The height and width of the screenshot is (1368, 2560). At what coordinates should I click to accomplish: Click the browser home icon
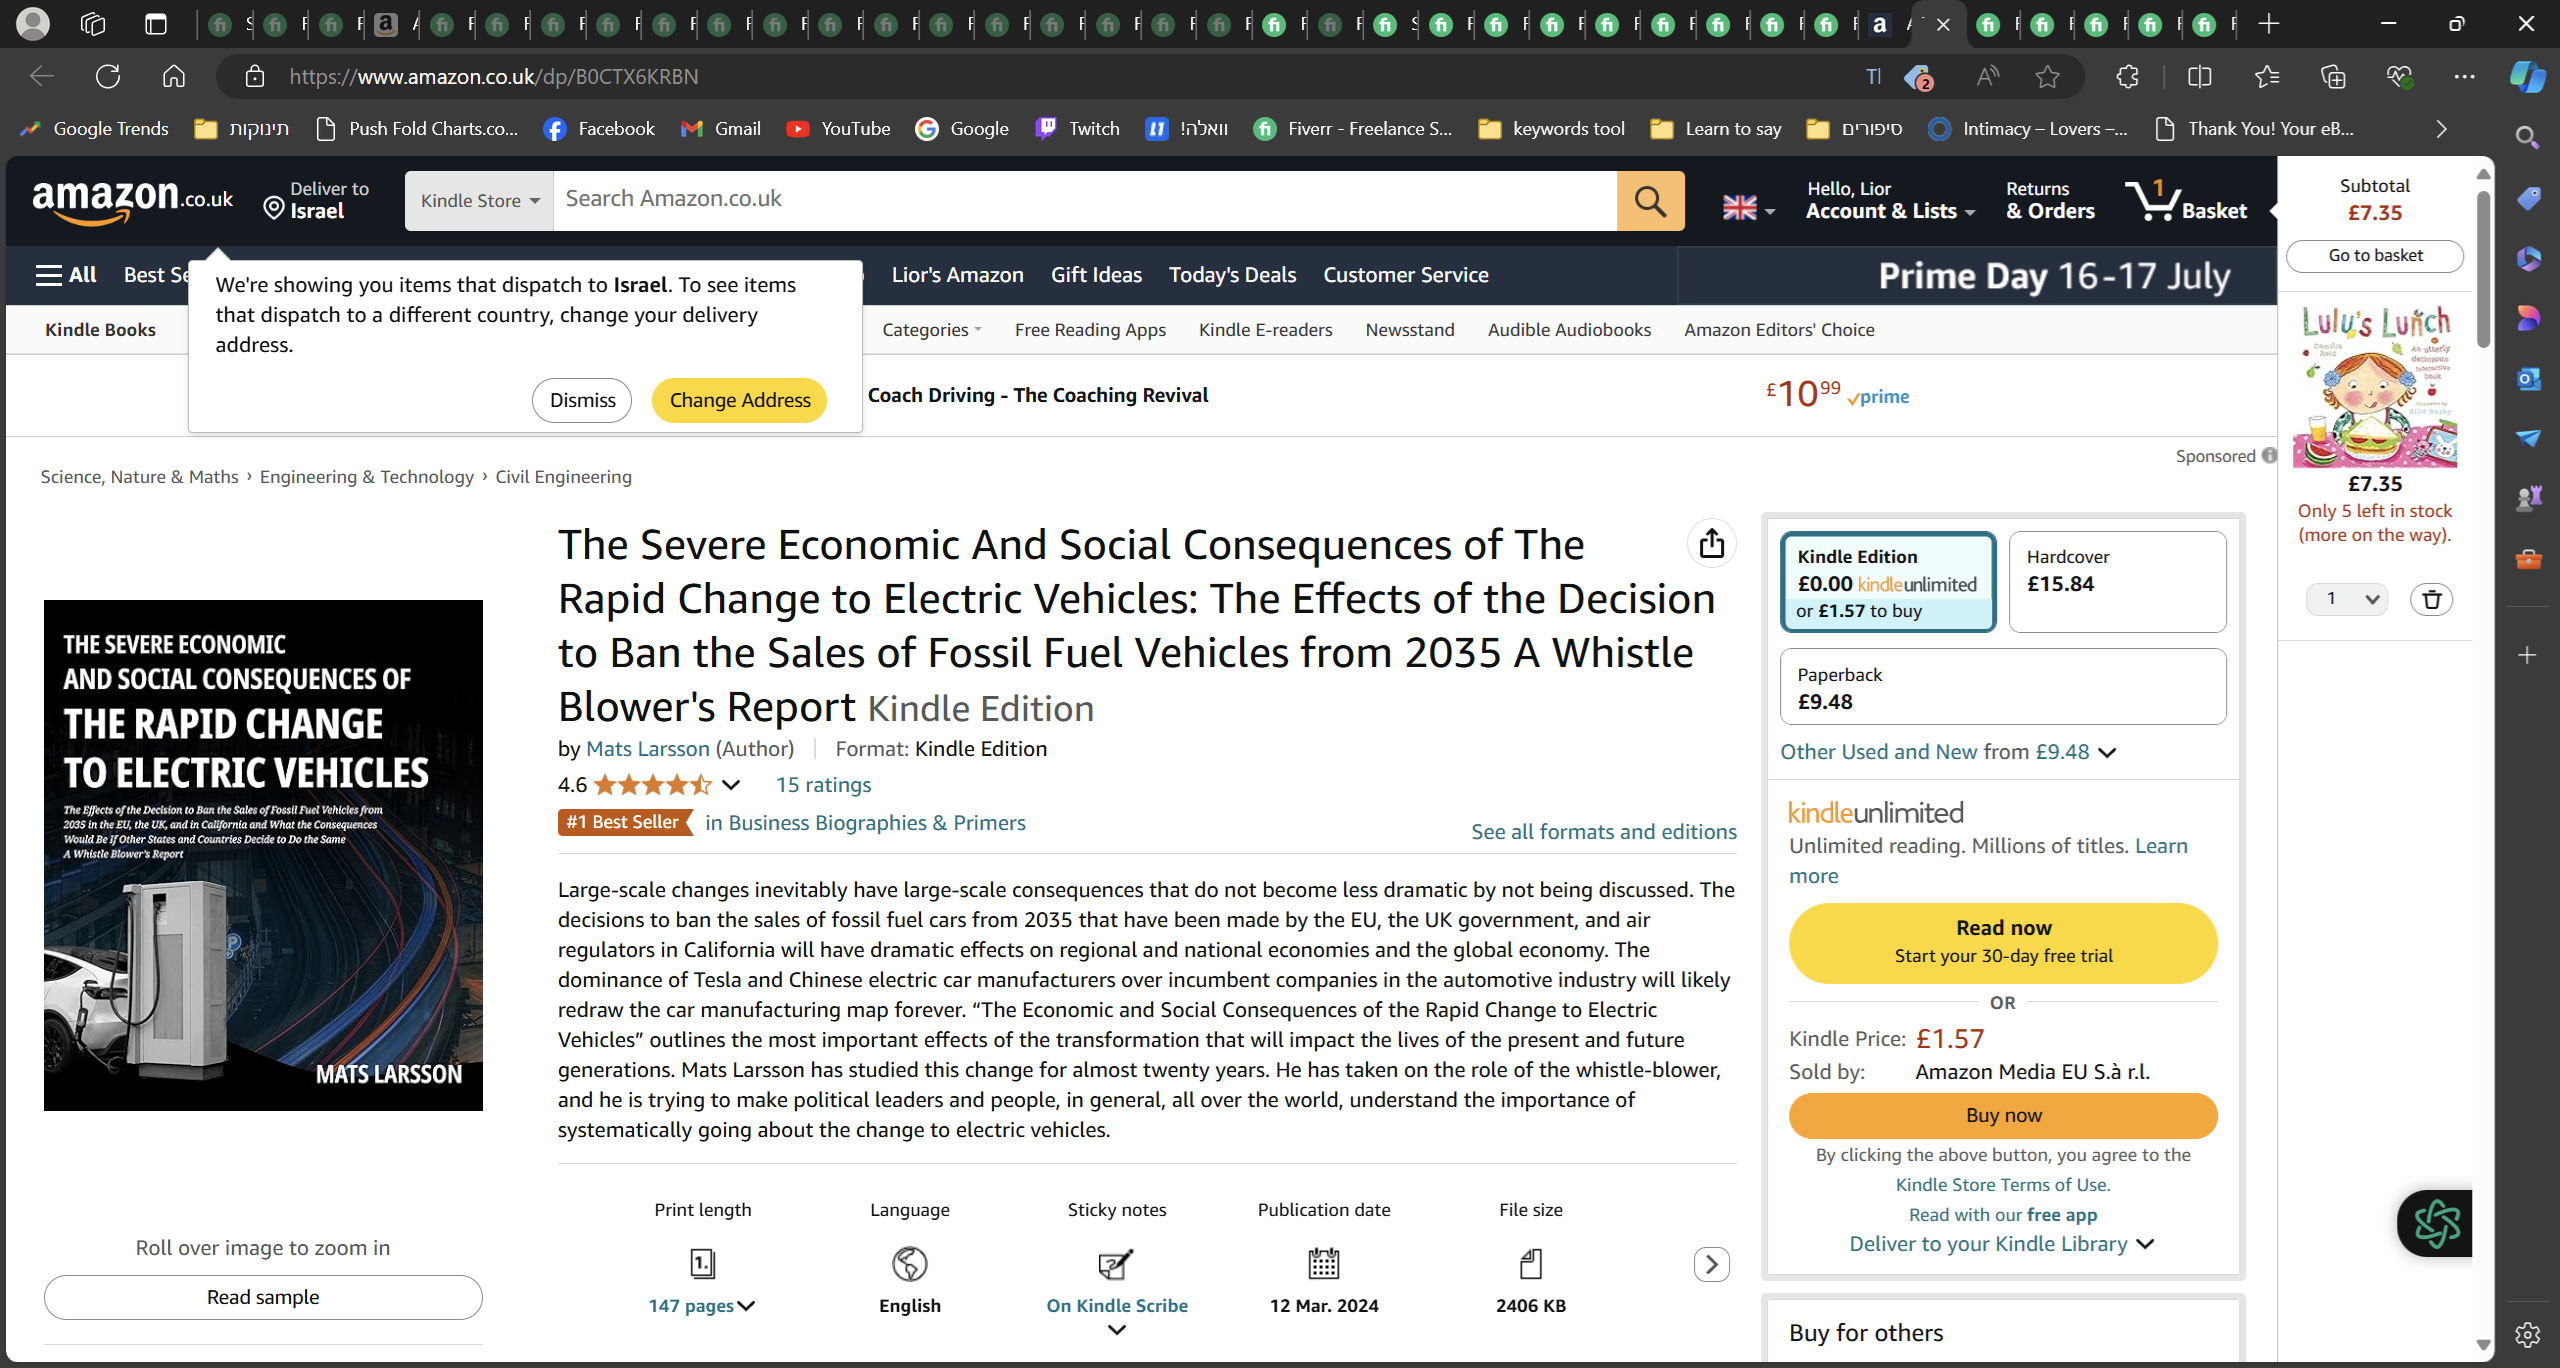click(174, 76)
